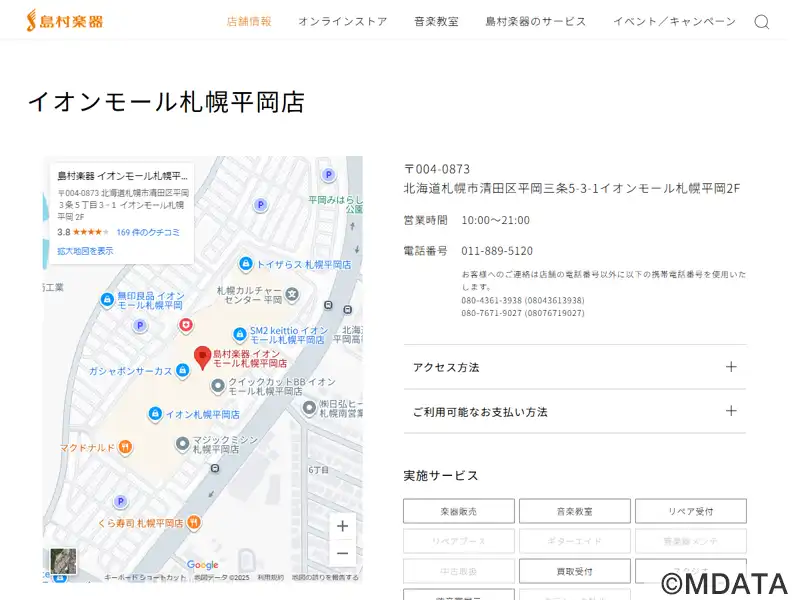Click the SM2 keittio shopping pin
The height and width of the screenshot is (600, 800).
coord(239,334)
